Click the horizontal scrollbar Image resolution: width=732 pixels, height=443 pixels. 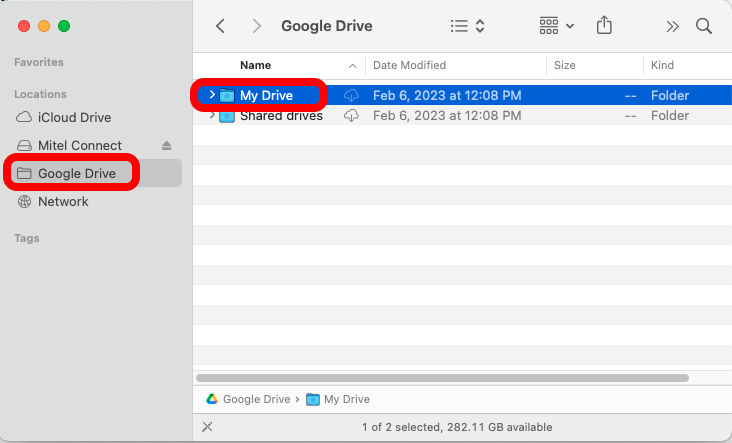click(x=442, y=378)
